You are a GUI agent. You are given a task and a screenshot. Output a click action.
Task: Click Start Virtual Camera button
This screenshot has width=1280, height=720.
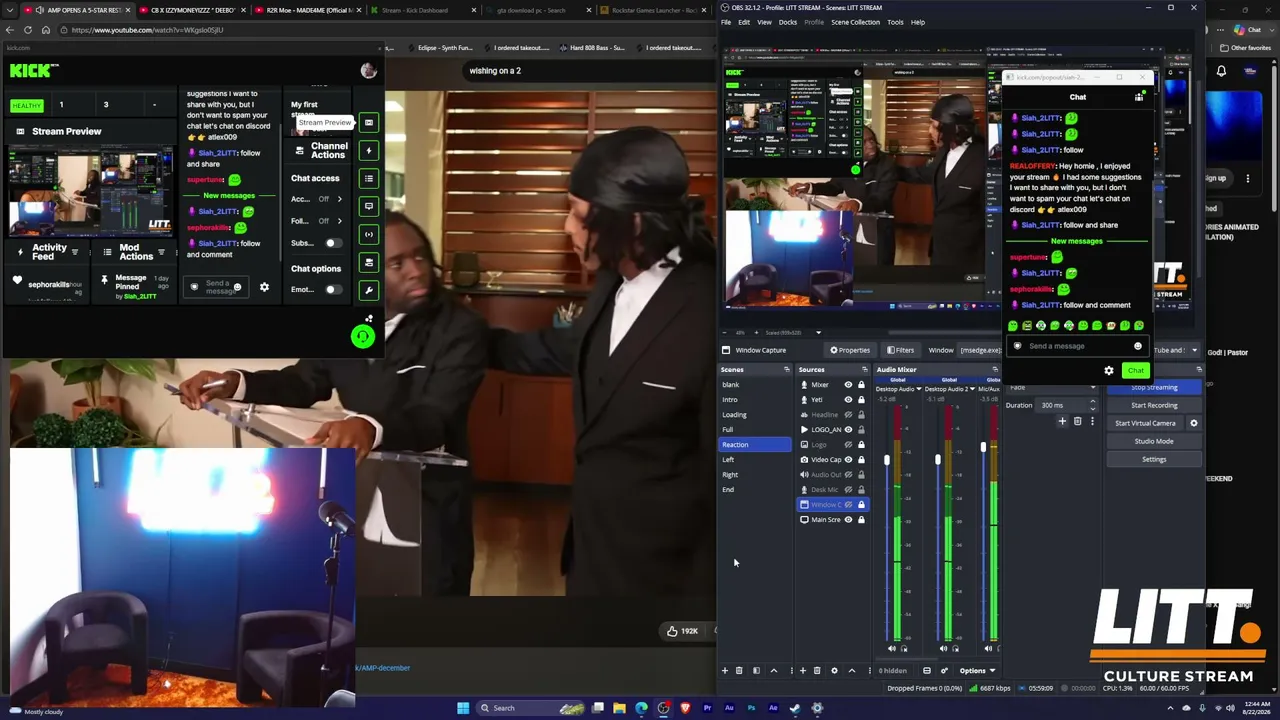click(1145, 423)
